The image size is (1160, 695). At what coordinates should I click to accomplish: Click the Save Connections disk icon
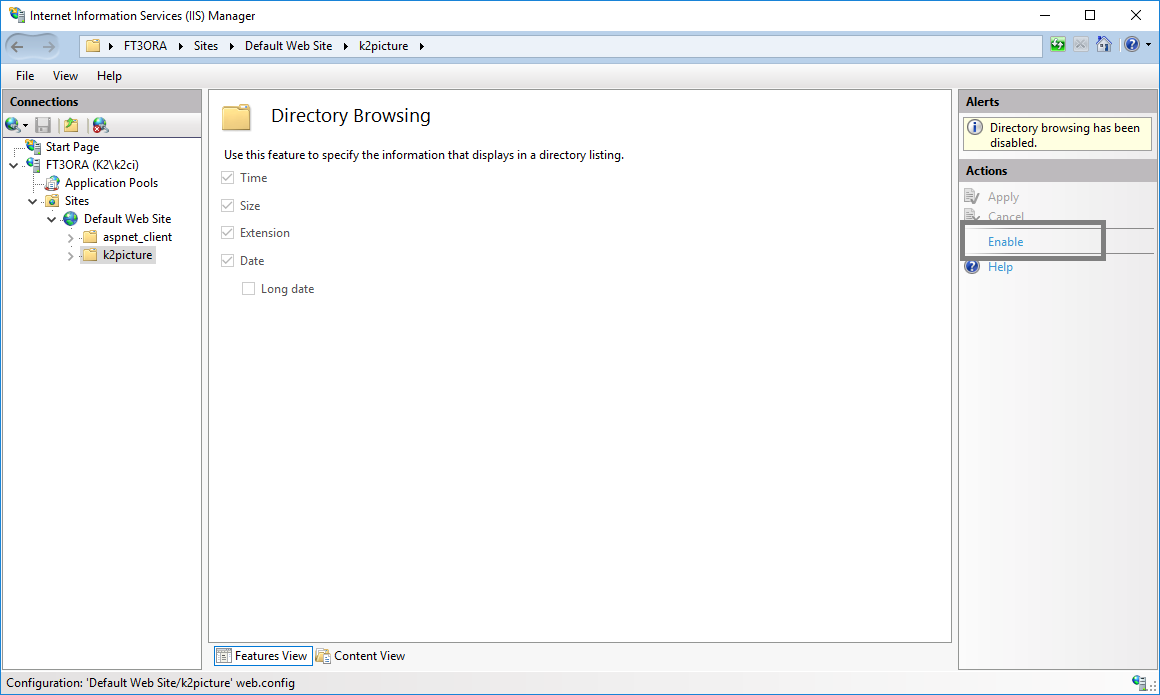tap(43, 124)
